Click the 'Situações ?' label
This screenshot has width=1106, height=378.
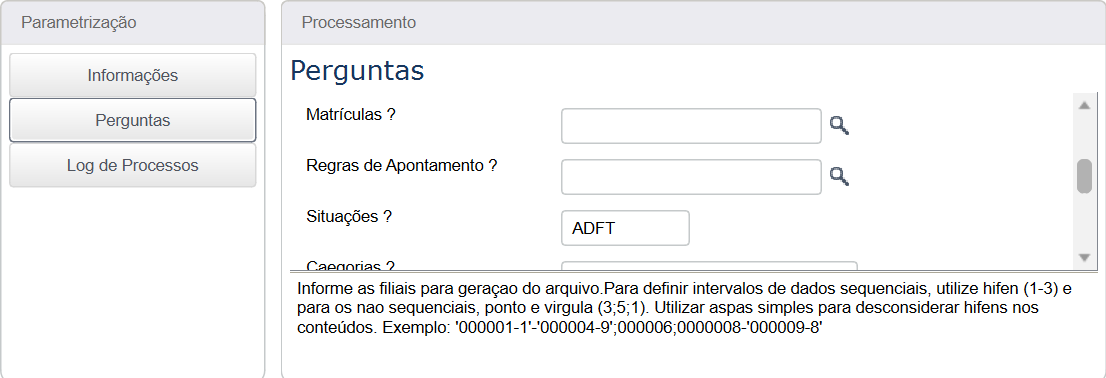(x=349, y=217)
